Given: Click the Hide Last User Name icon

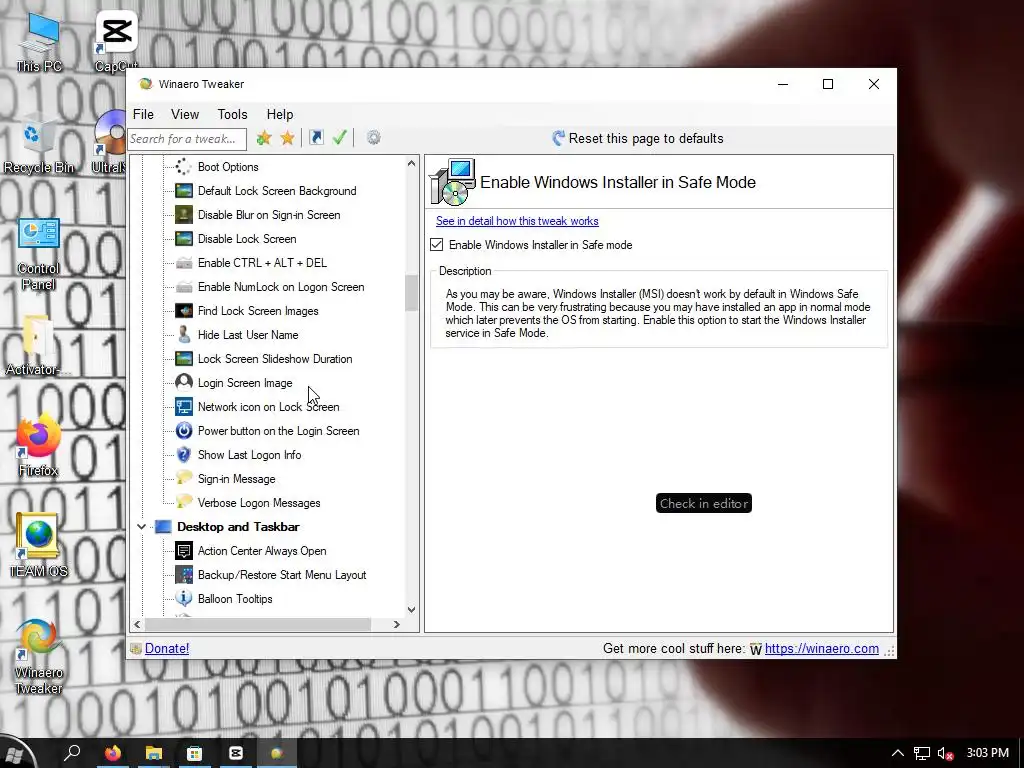Looking at the screenshot, I should 184,334.
